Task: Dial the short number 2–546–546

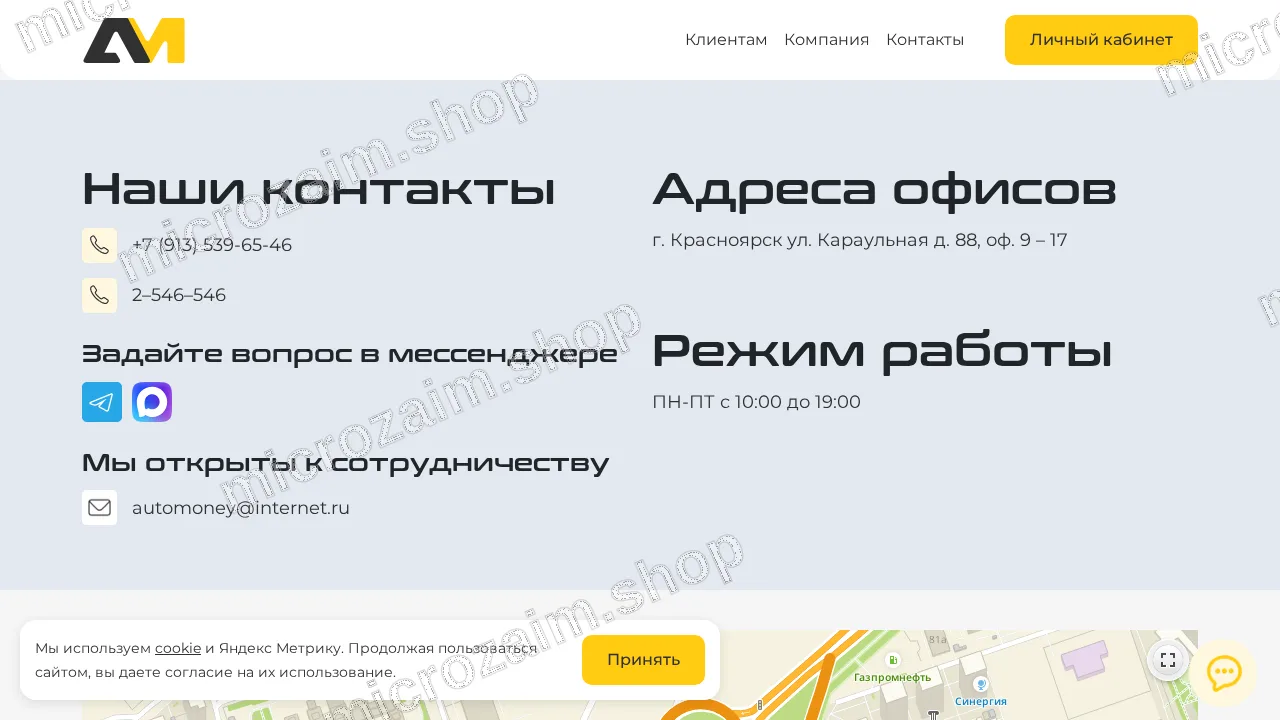Action: point(179,295)
